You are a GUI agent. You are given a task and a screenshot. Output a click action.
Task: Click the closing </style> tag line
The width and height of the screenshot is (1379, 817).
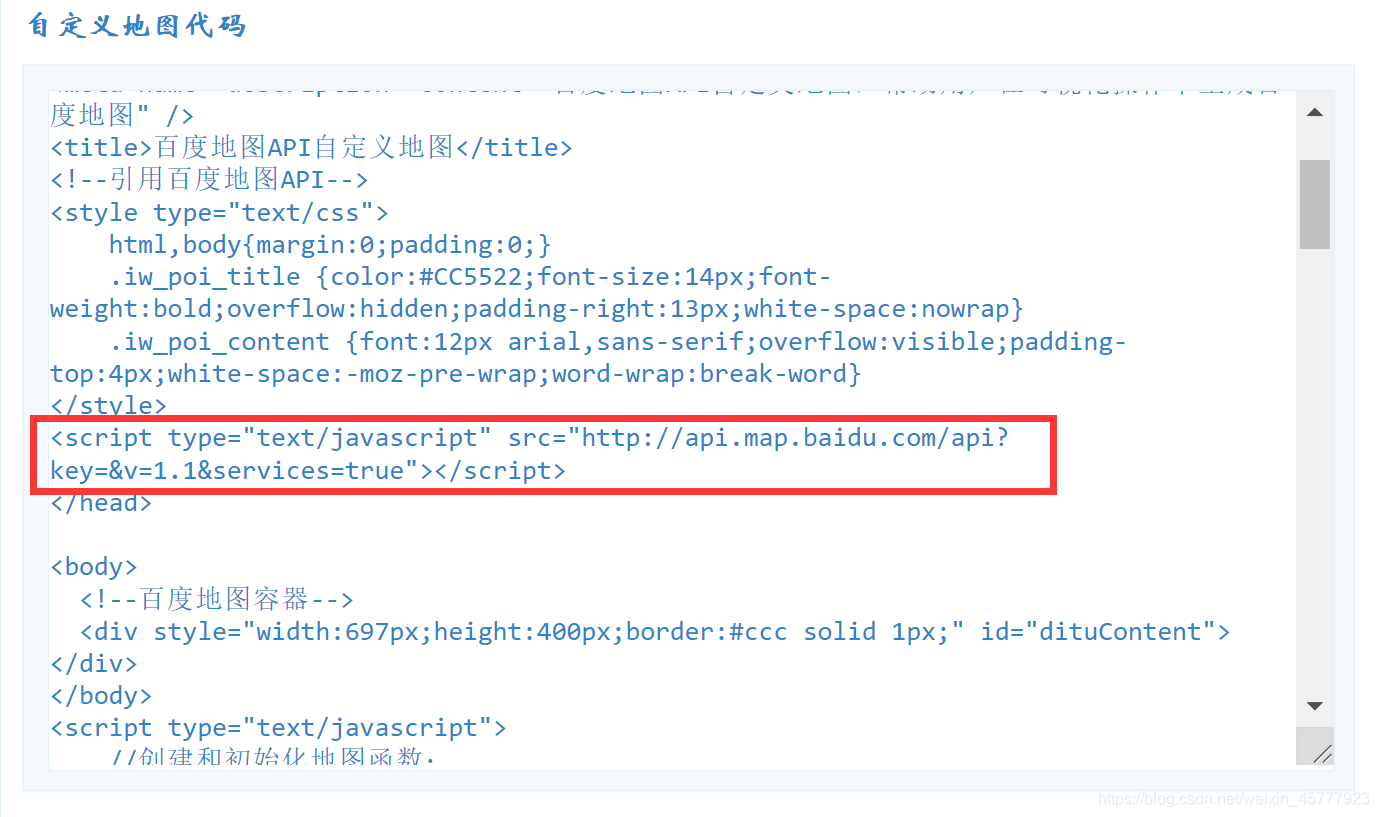(x=108, y=406)
